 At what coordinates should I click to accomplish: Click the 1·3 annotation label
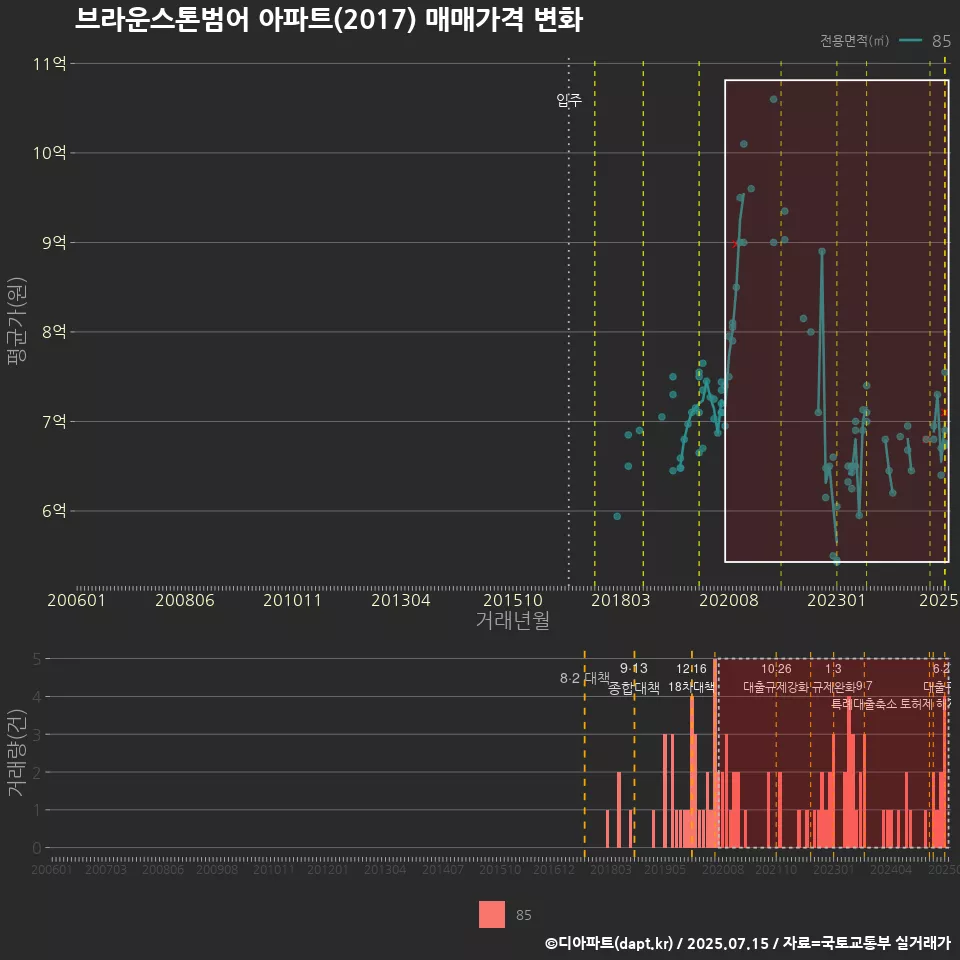833,669
